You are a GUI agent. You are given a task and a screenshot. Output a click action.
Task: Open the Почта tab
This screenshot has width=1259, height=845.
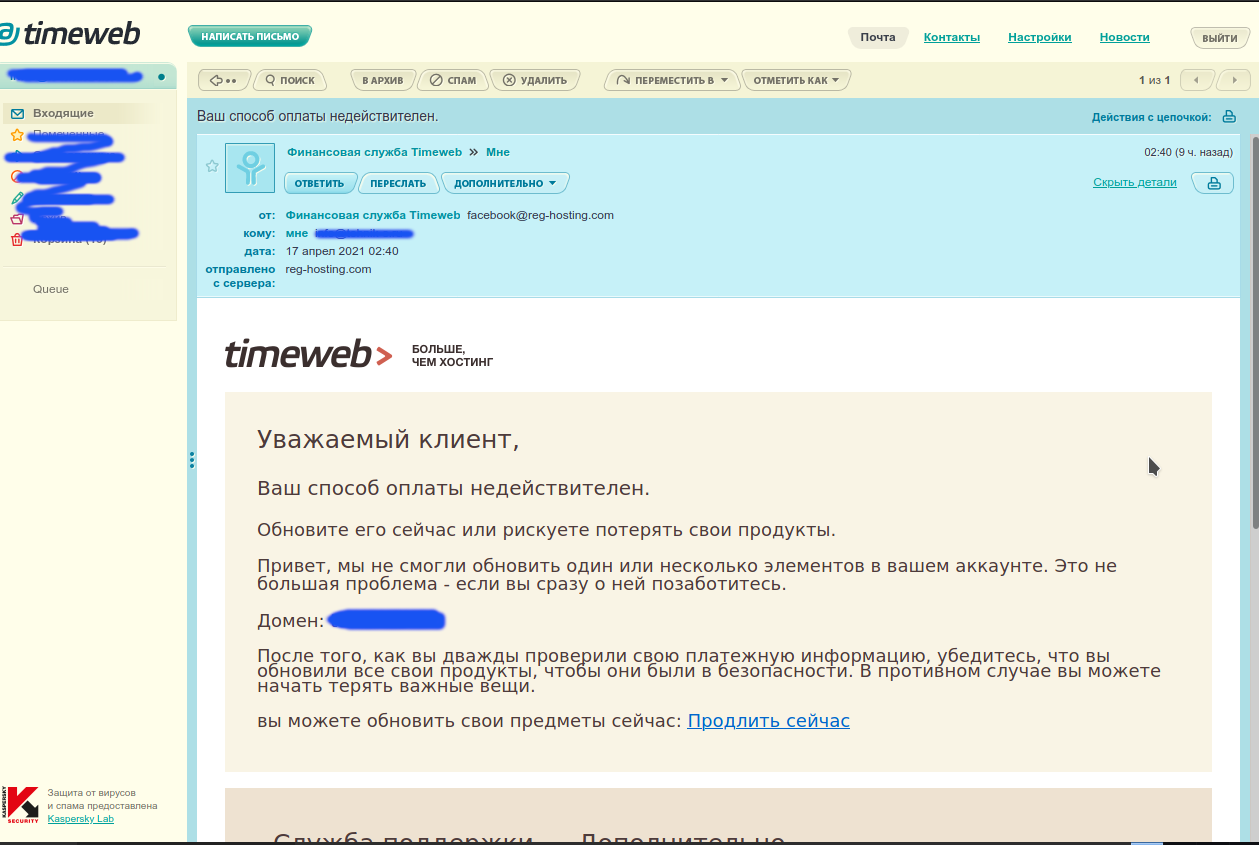878,37
